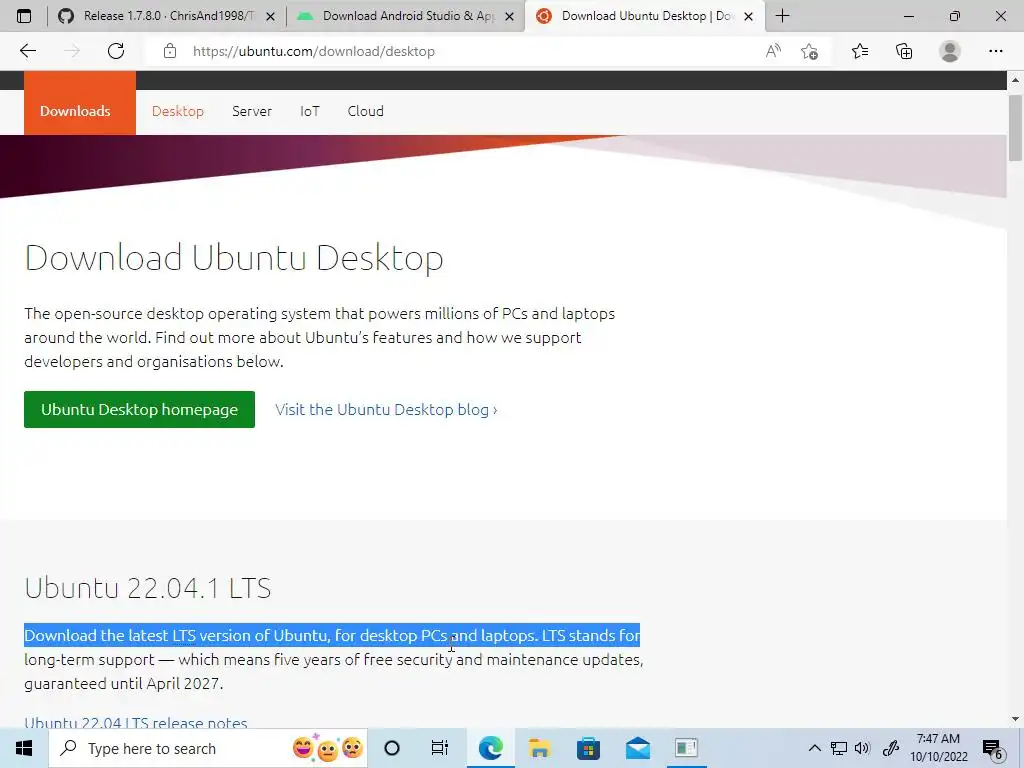
Task: Open the Downloads section header
Action: tap(80, 103)
